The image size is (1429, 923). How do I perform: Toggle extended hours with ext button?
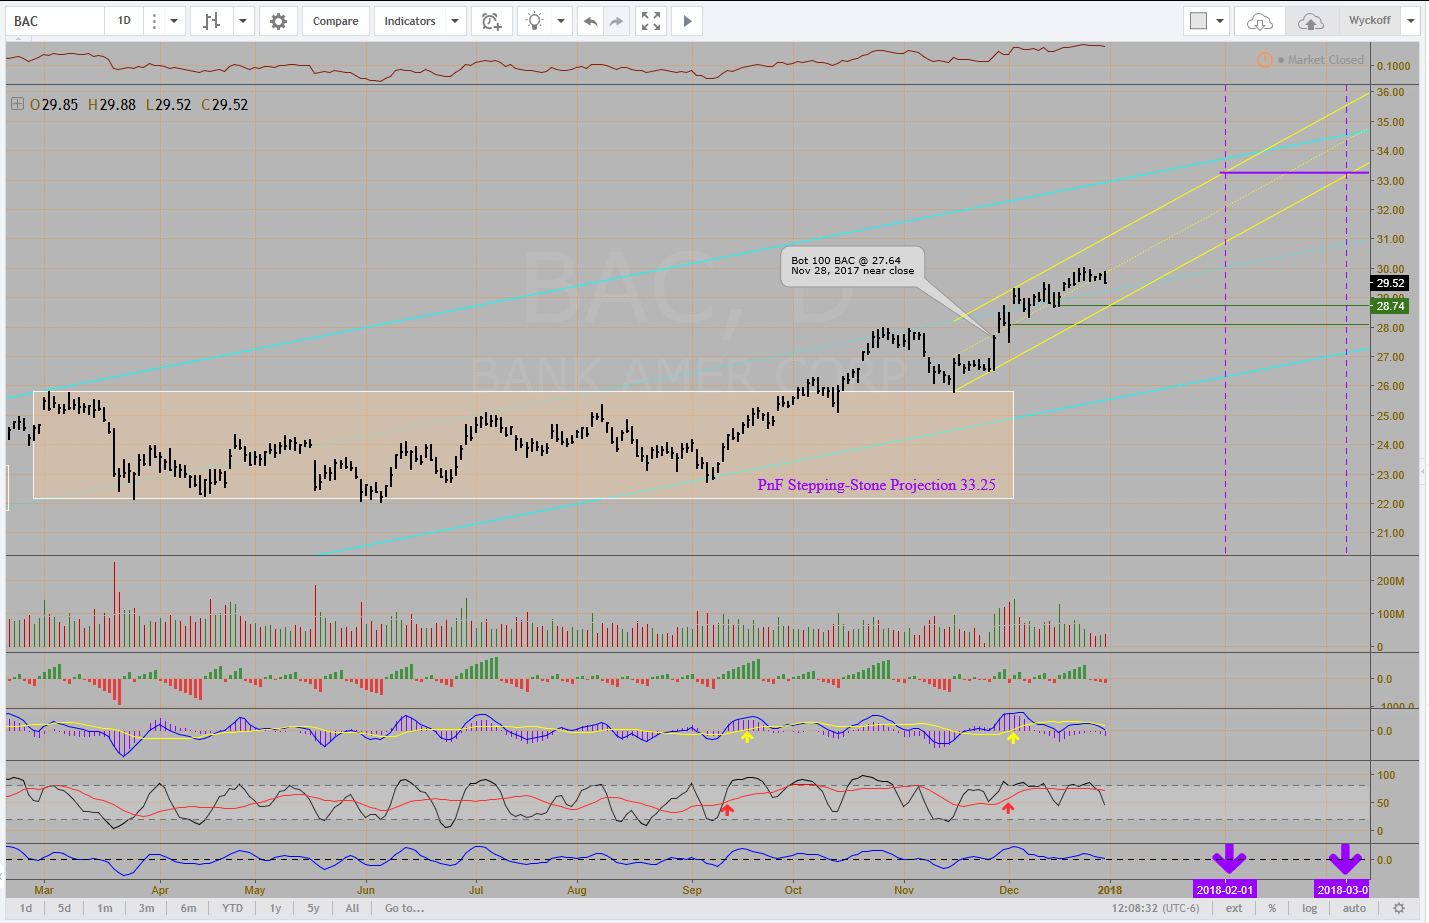click(1234, 908)
